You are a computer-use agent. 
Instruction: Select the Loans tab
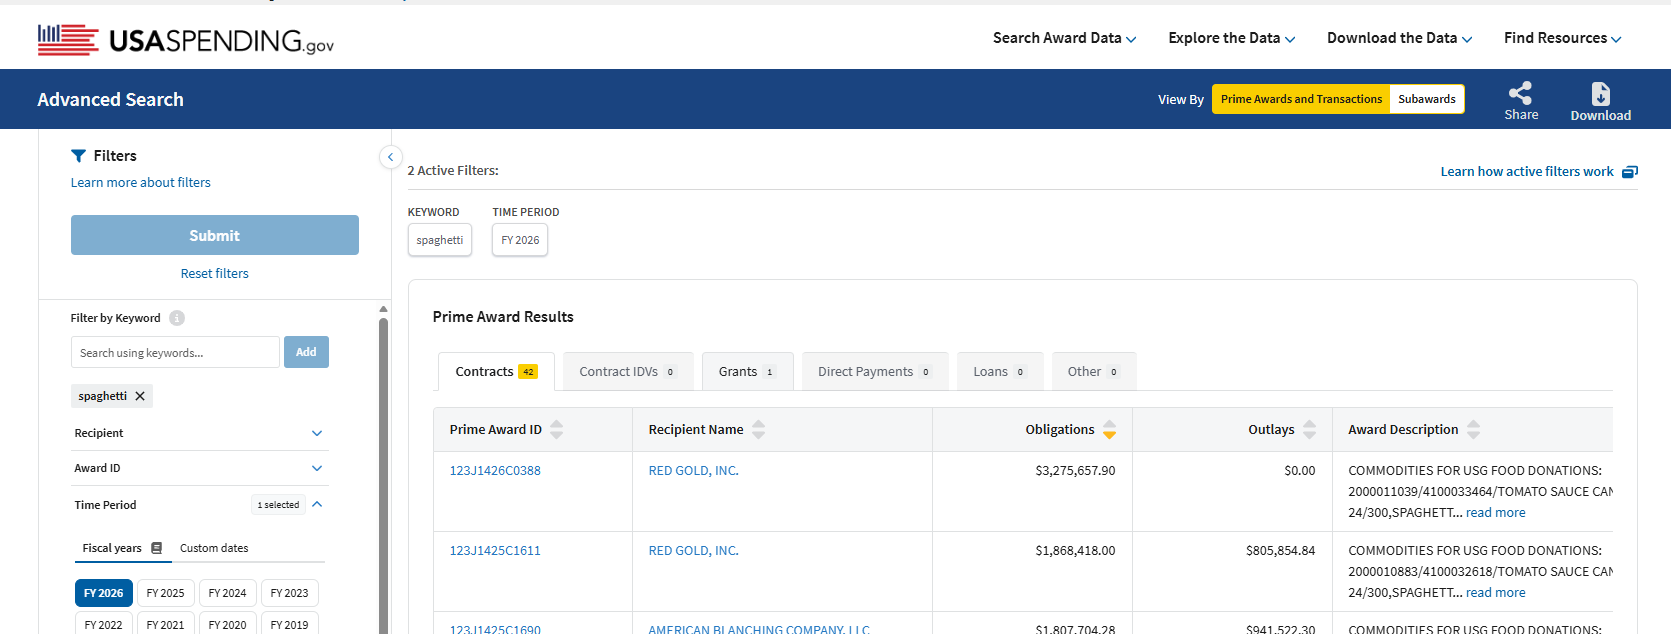tap(1000, 371)
